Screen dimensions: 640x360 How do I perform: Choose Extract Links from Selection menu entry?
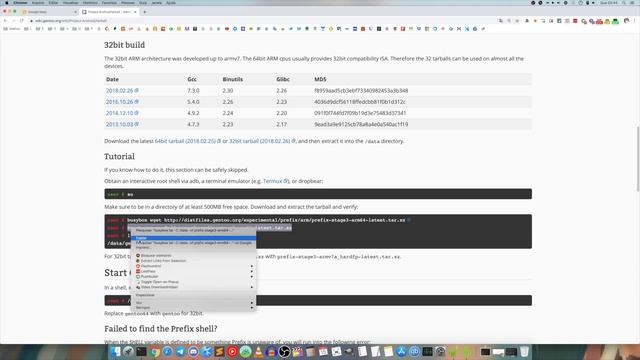(x=193, y=261)
